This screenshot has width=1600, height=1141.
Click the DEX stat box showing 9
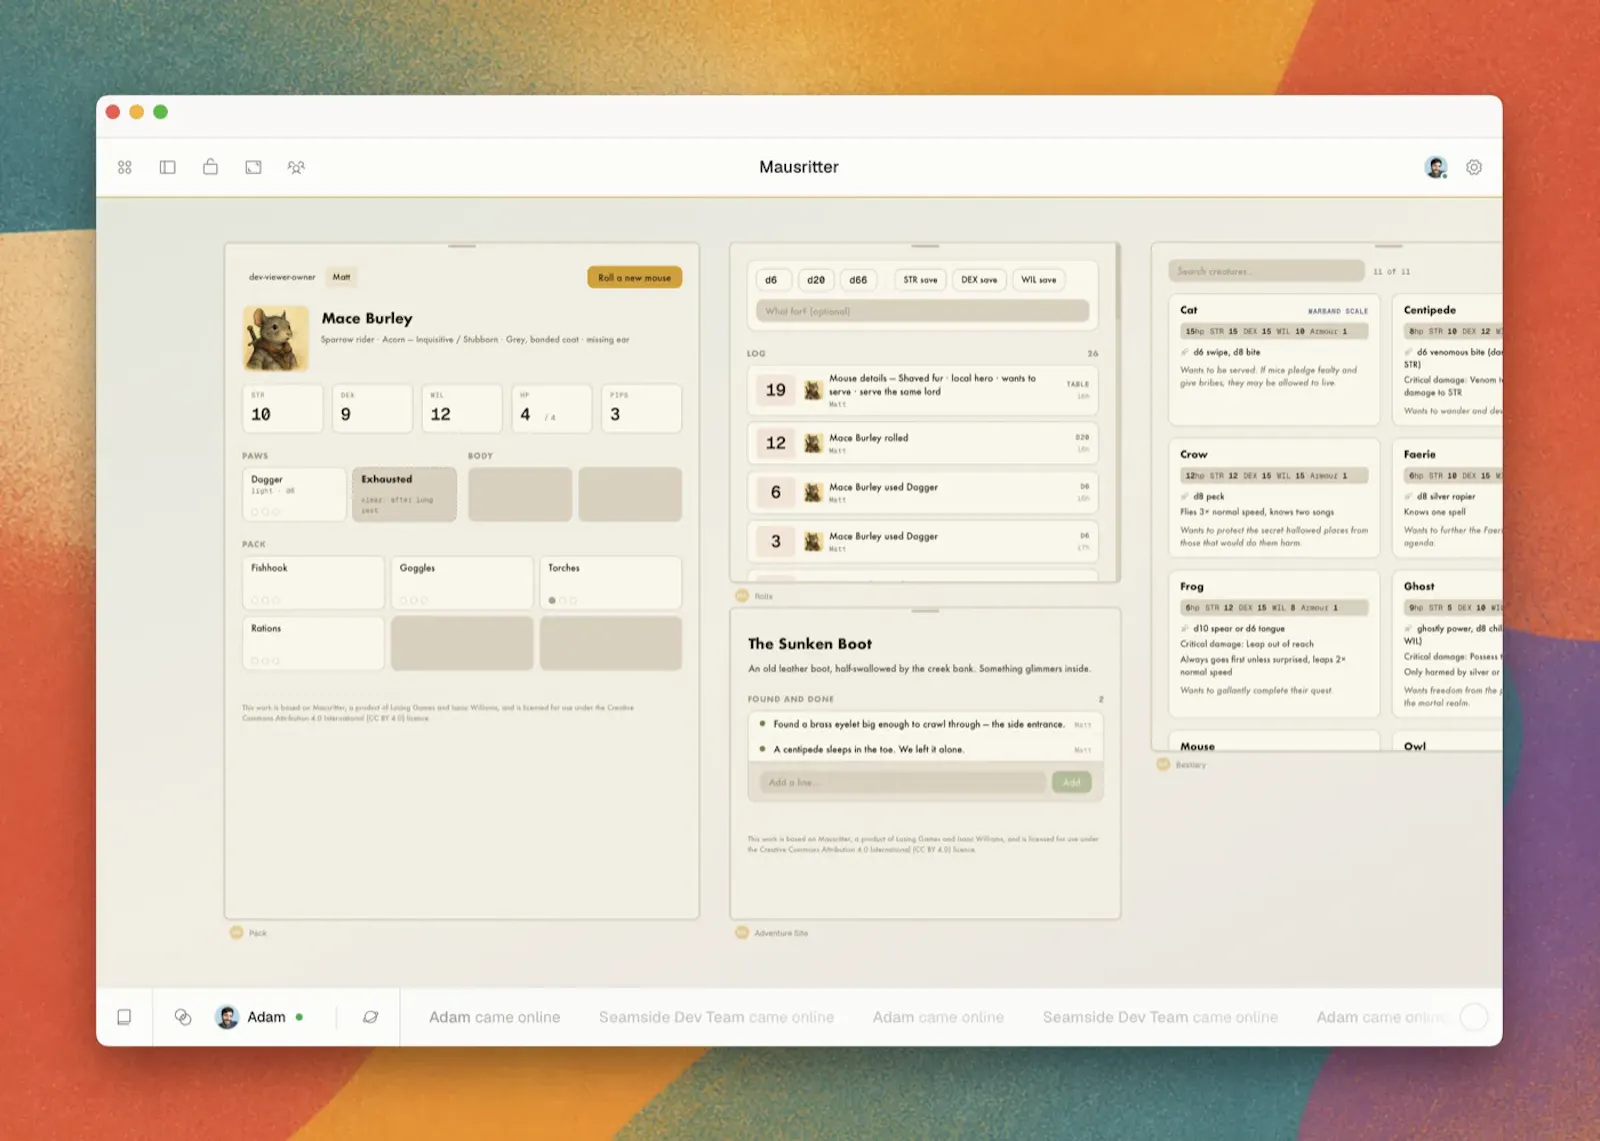click(x=372, y=408)
